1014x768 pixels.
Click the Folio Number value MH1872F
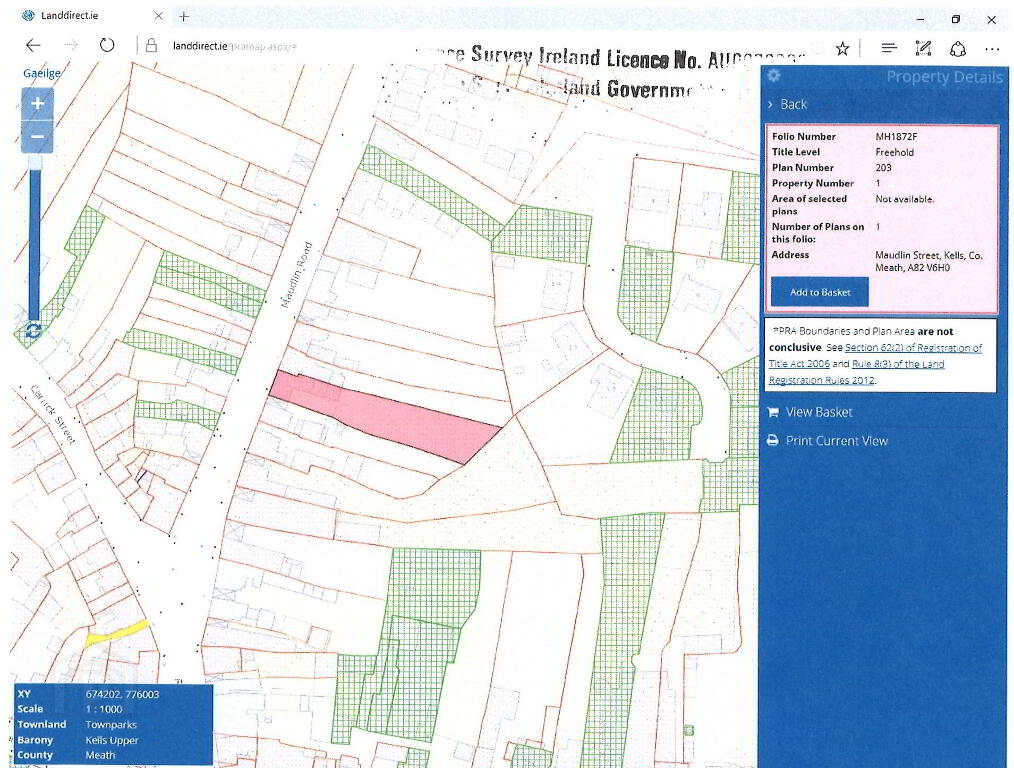point(896,136)
